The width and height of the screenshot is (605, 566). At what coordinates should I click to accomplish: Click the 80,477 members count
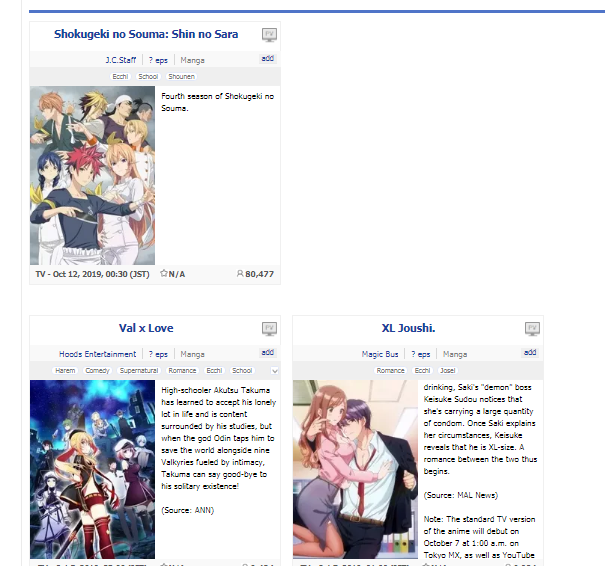pos(259,274)
